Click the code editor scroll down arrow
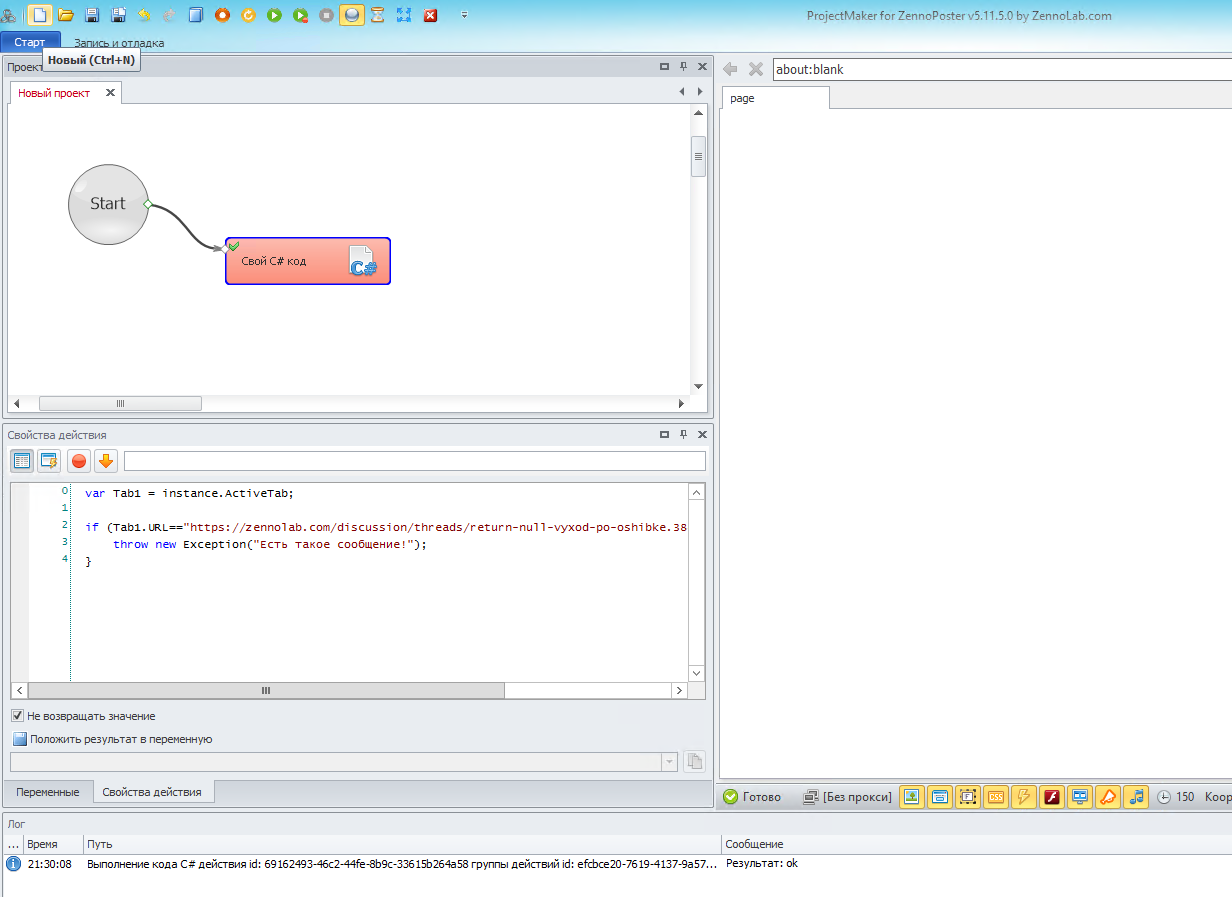The height and width of the screenshot is (897, 1232). coord(697,673)
